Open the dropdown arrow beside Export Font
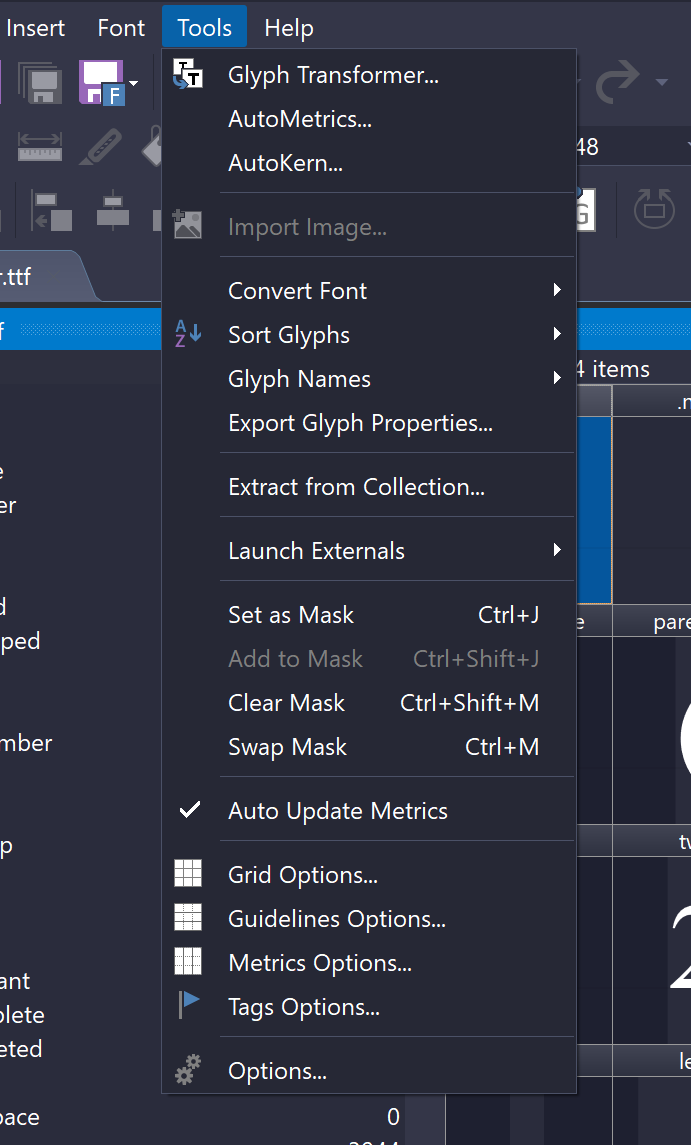 pos(133,82)
